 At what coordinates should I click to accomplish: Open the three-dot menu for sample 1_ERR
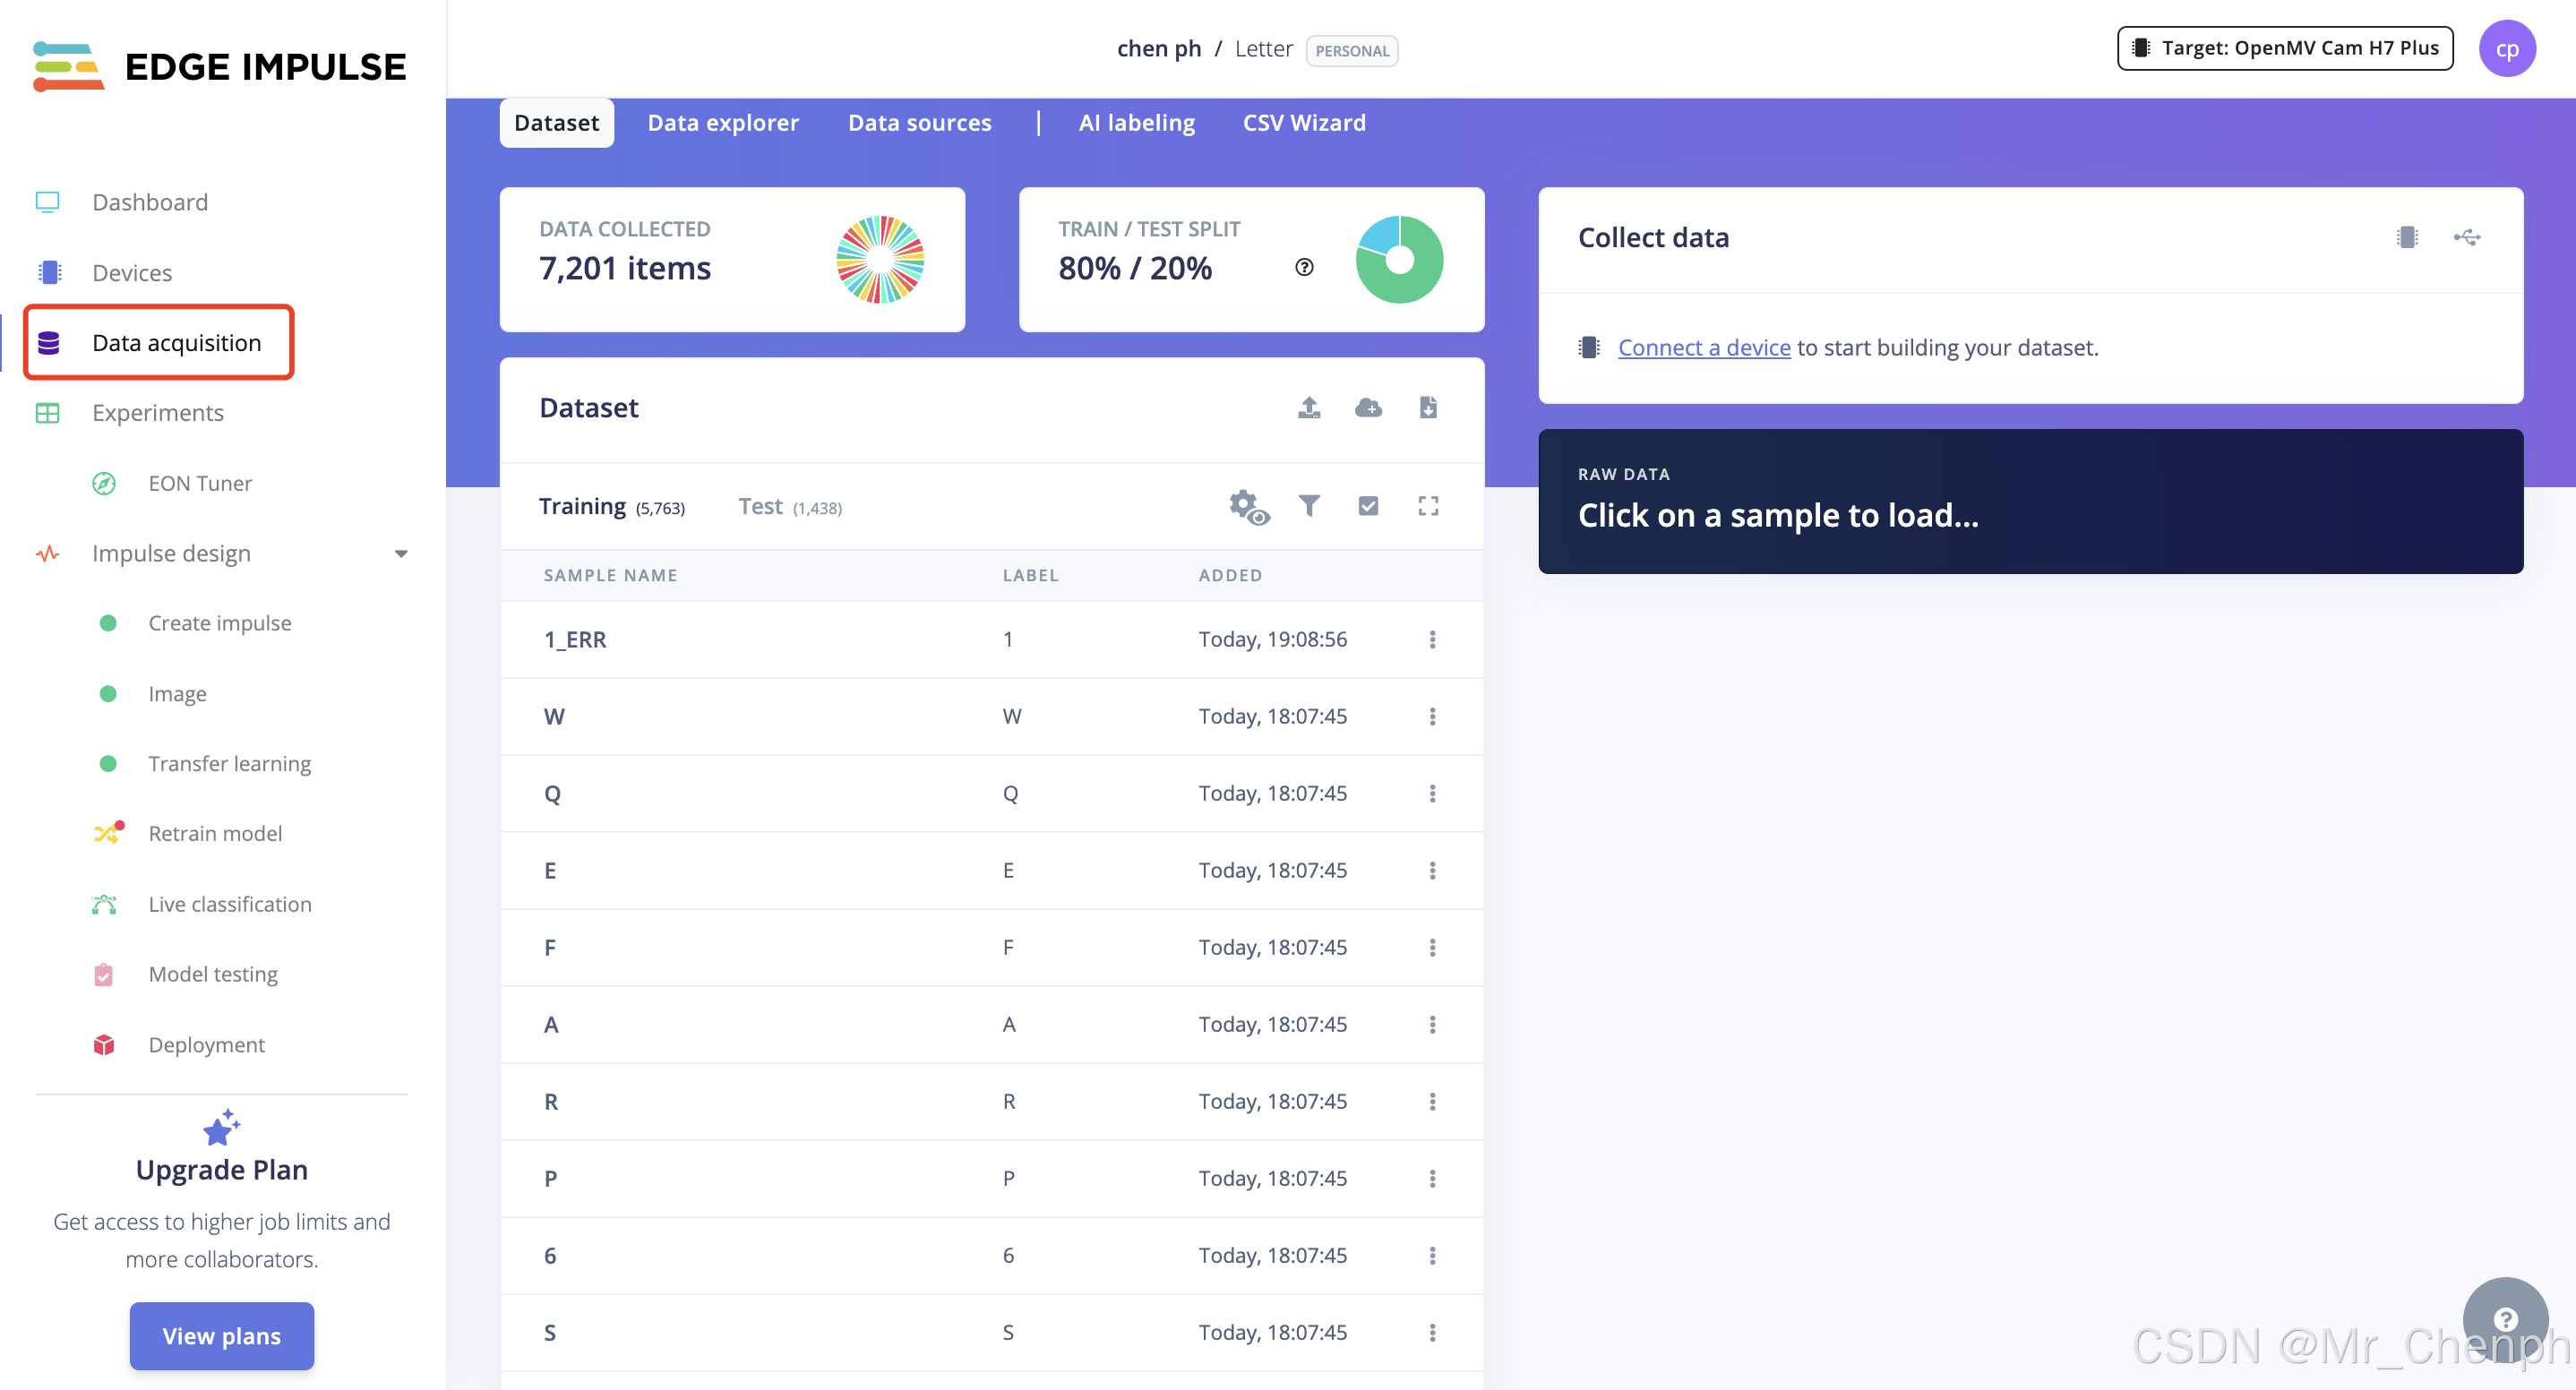(x=1432, y=639)
